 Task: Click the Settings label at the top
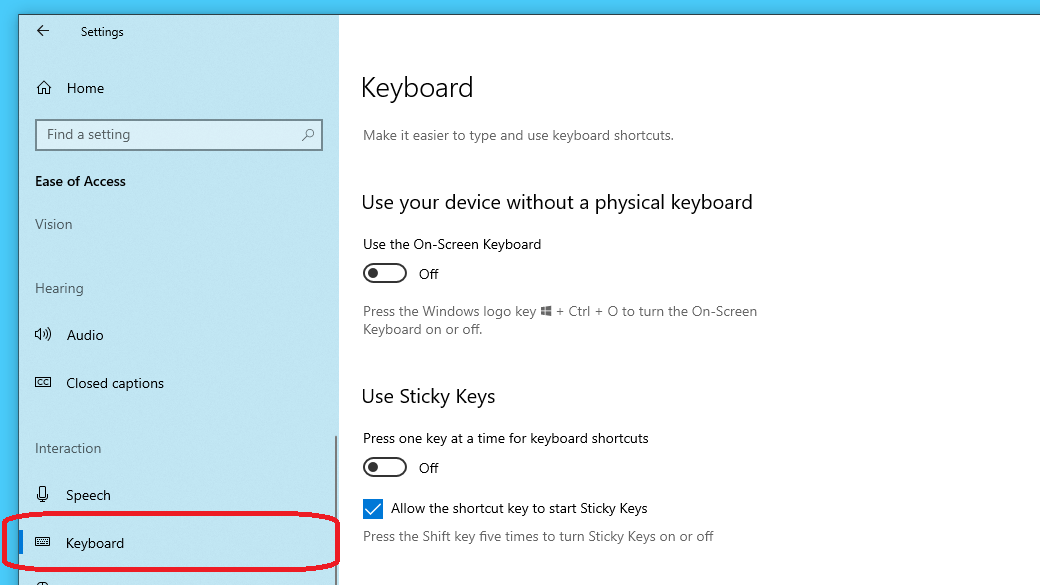[101, 31]
